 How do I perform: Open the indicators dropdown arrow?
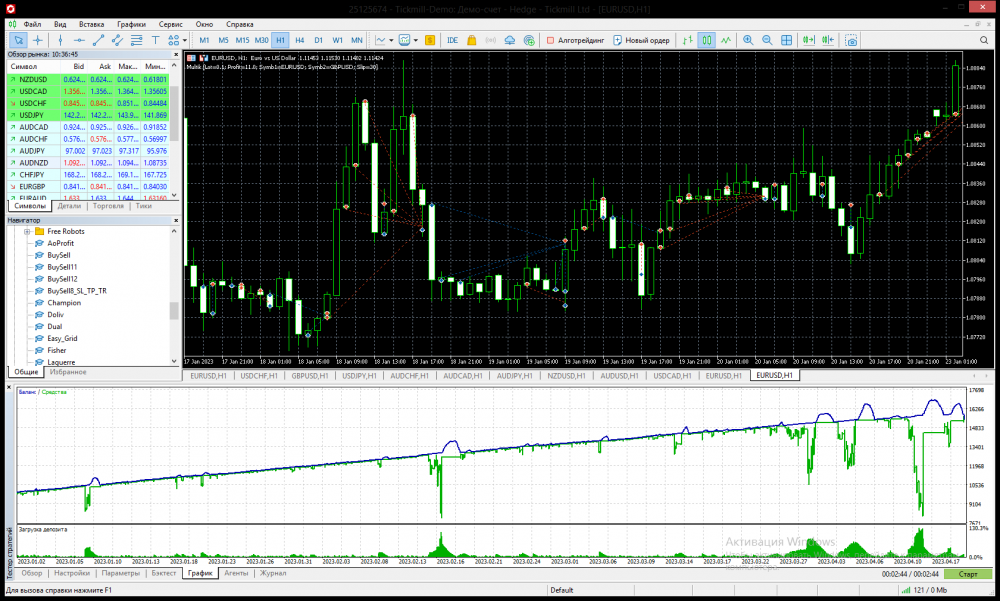(391, 40)
